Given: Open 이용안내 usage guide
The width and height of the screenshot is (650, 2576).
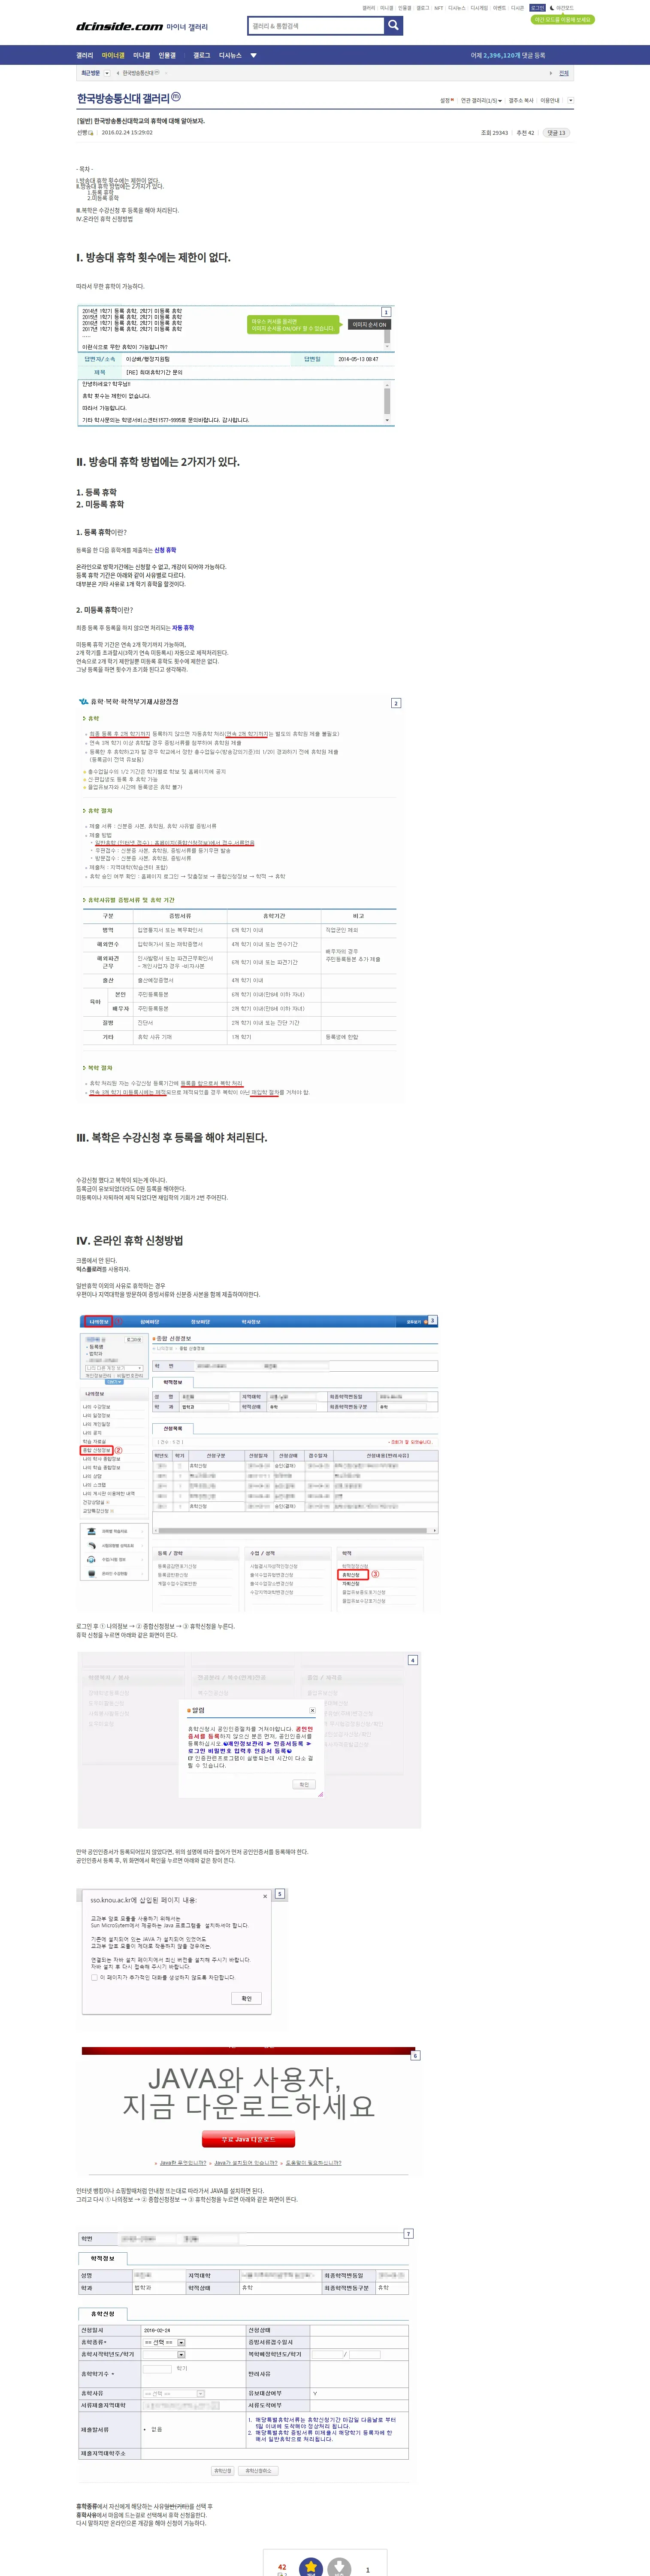Looking at the screenshot, I should 550,100.
